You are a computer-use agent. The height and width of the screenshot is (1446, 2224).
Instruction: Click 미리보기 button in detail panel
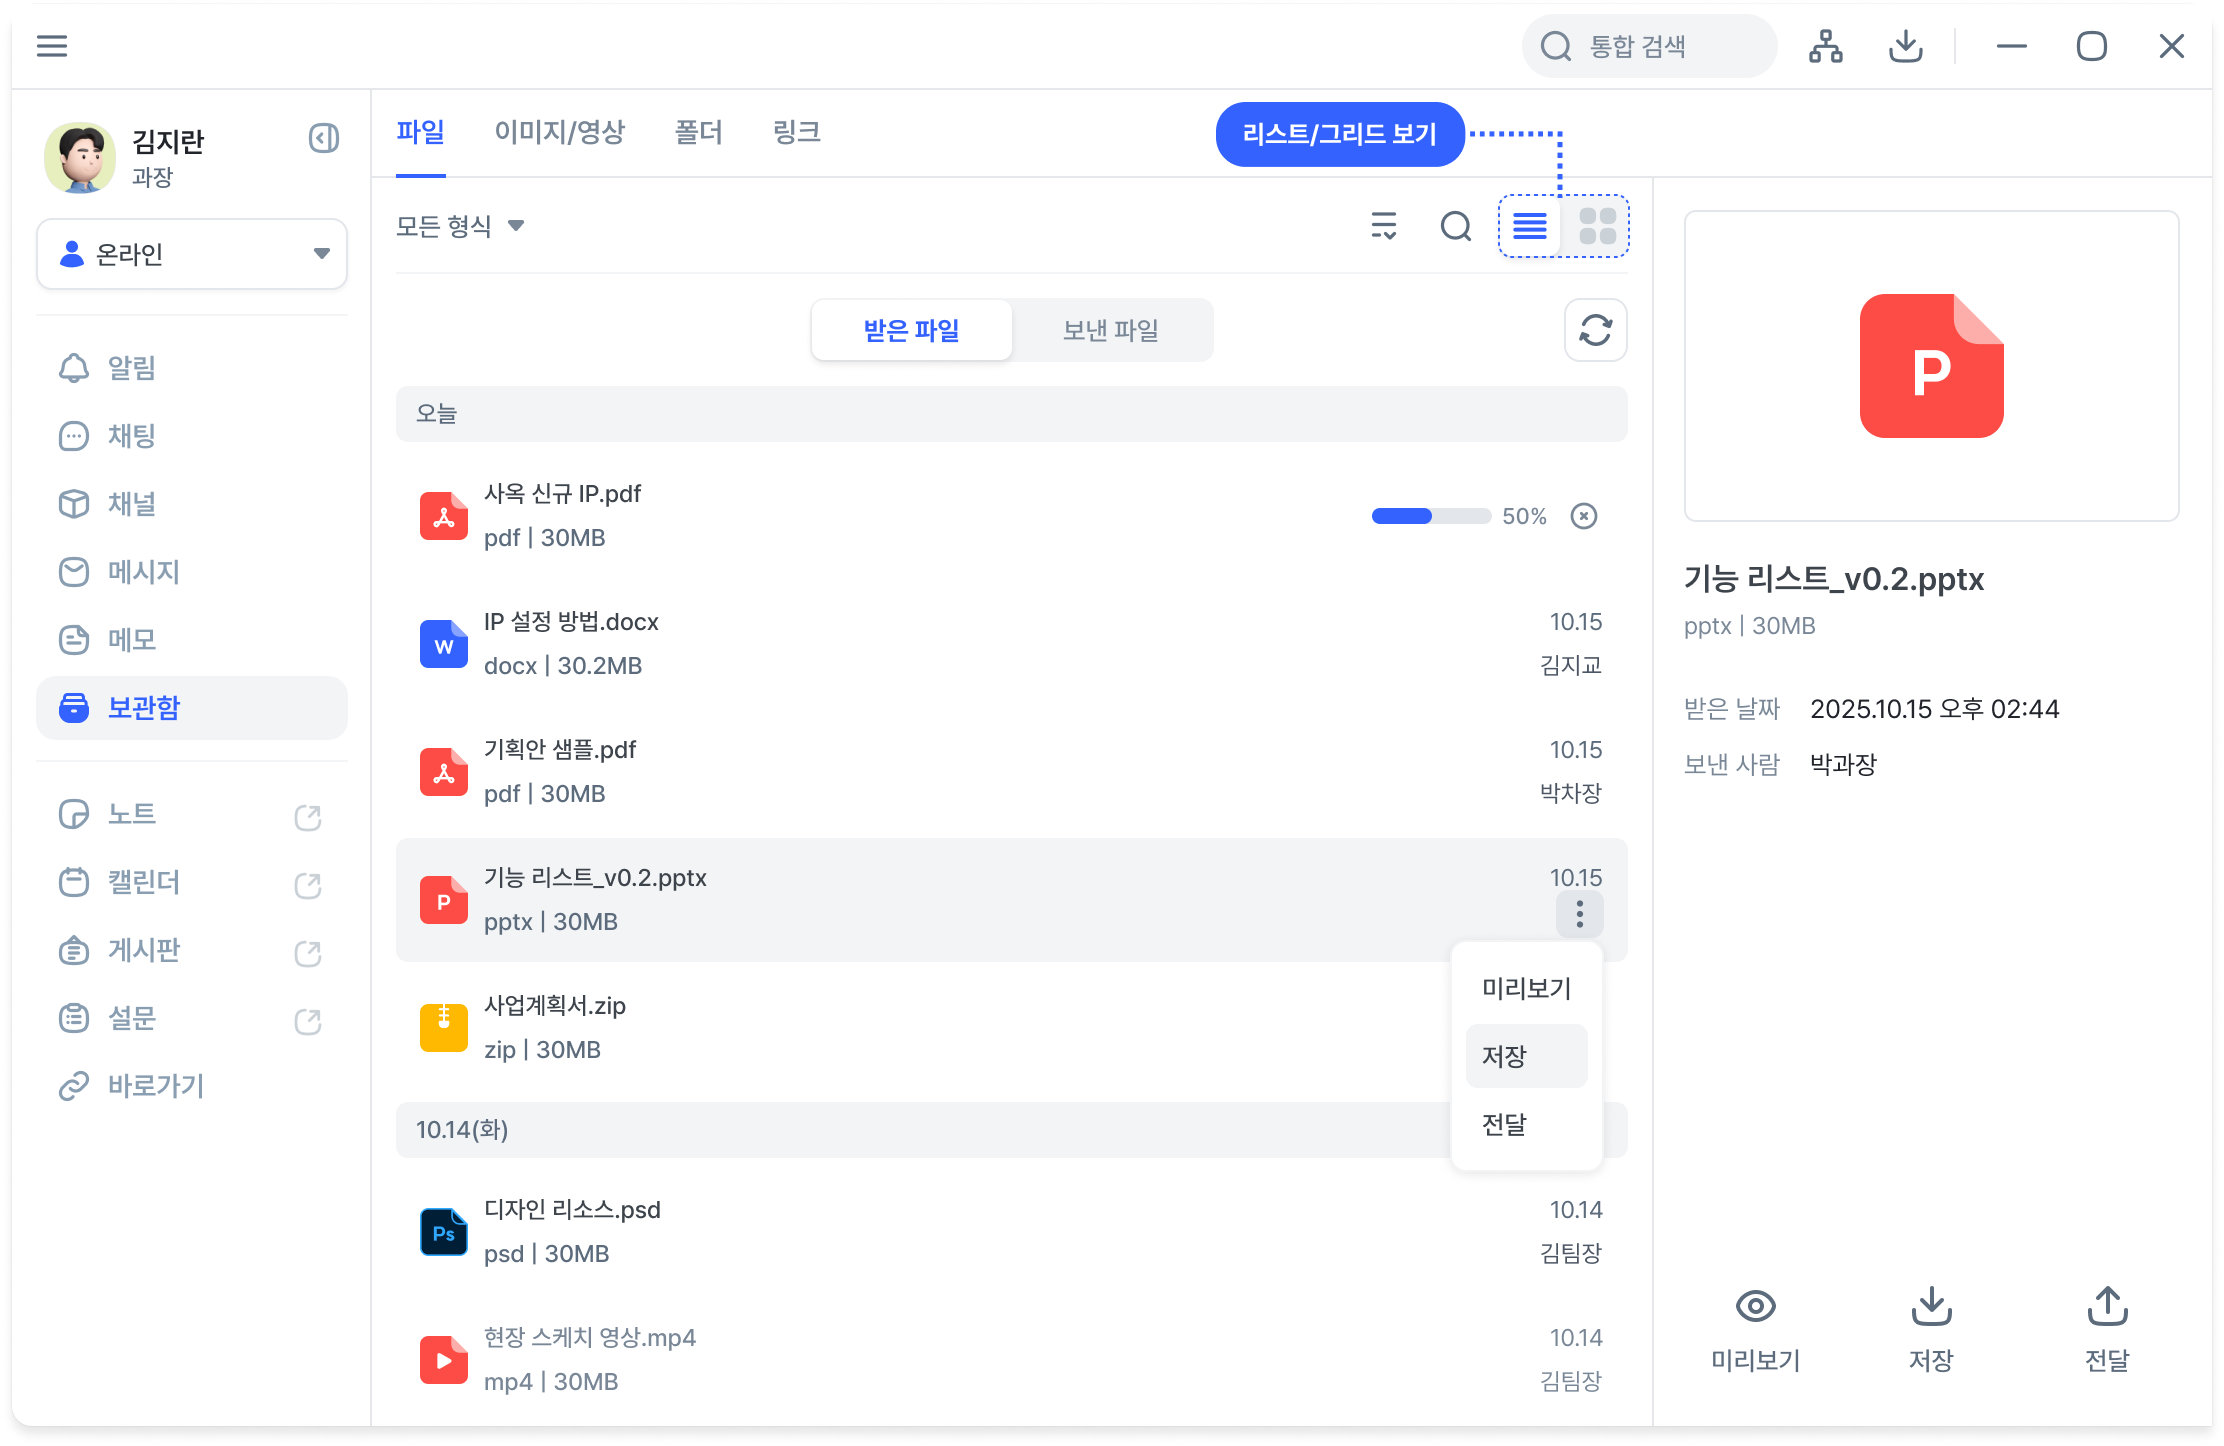click(x=1755, y=1330)
